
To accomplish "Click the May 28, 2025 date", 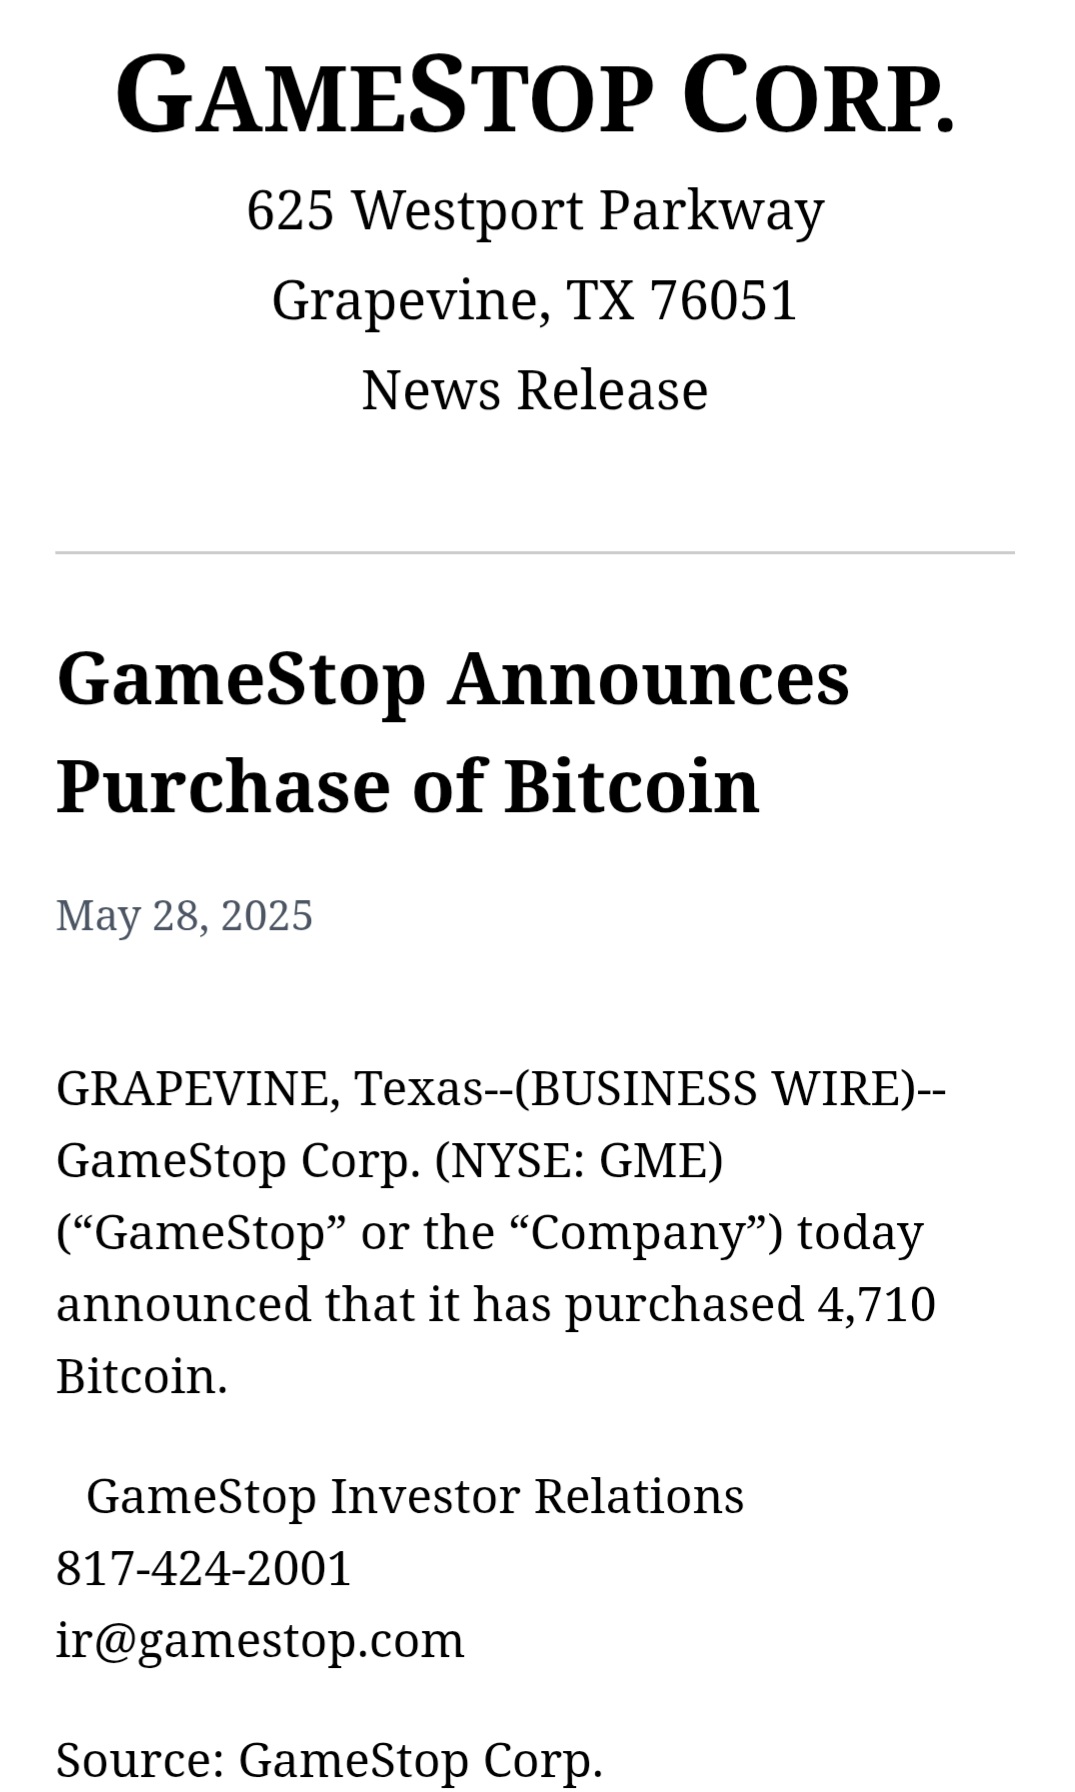I will 184,916.
